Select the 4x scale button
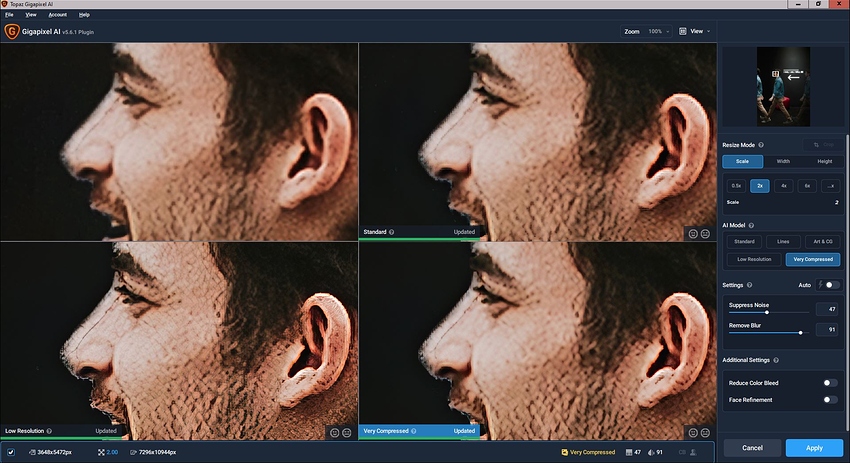Viewport: 850px width, 463px height. click(x=783, y=185)
